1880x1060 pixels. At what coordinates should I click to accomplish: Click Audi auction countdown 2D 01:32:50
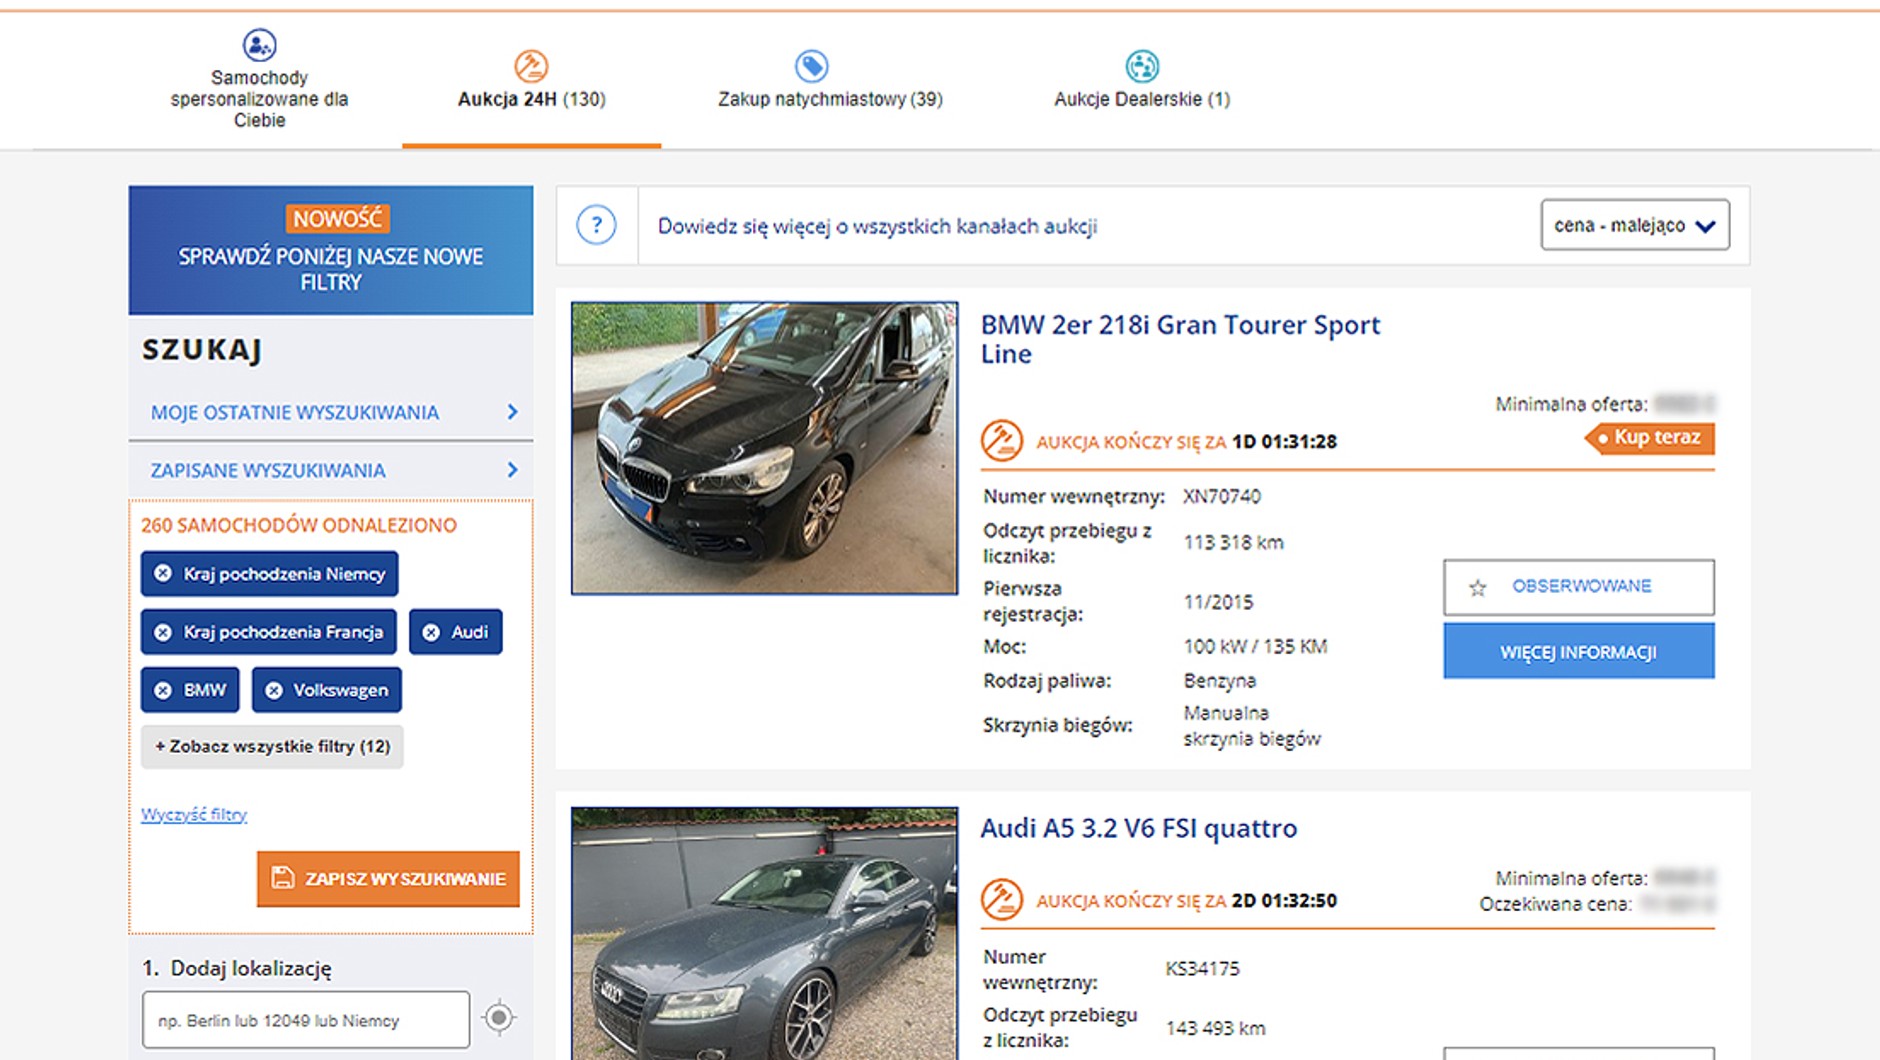[1284, 900]
